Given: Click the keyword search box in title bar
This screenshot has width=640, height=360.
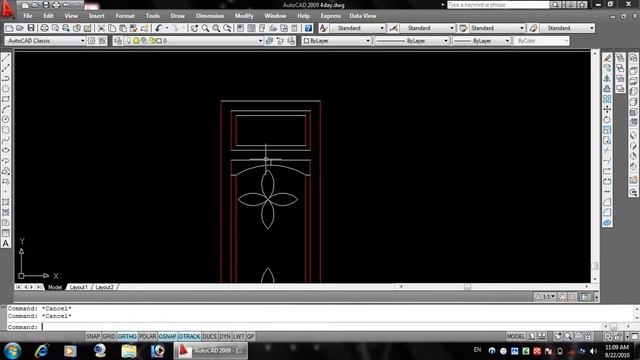Looking at the screenshot, I should click(x=498, y=5).
